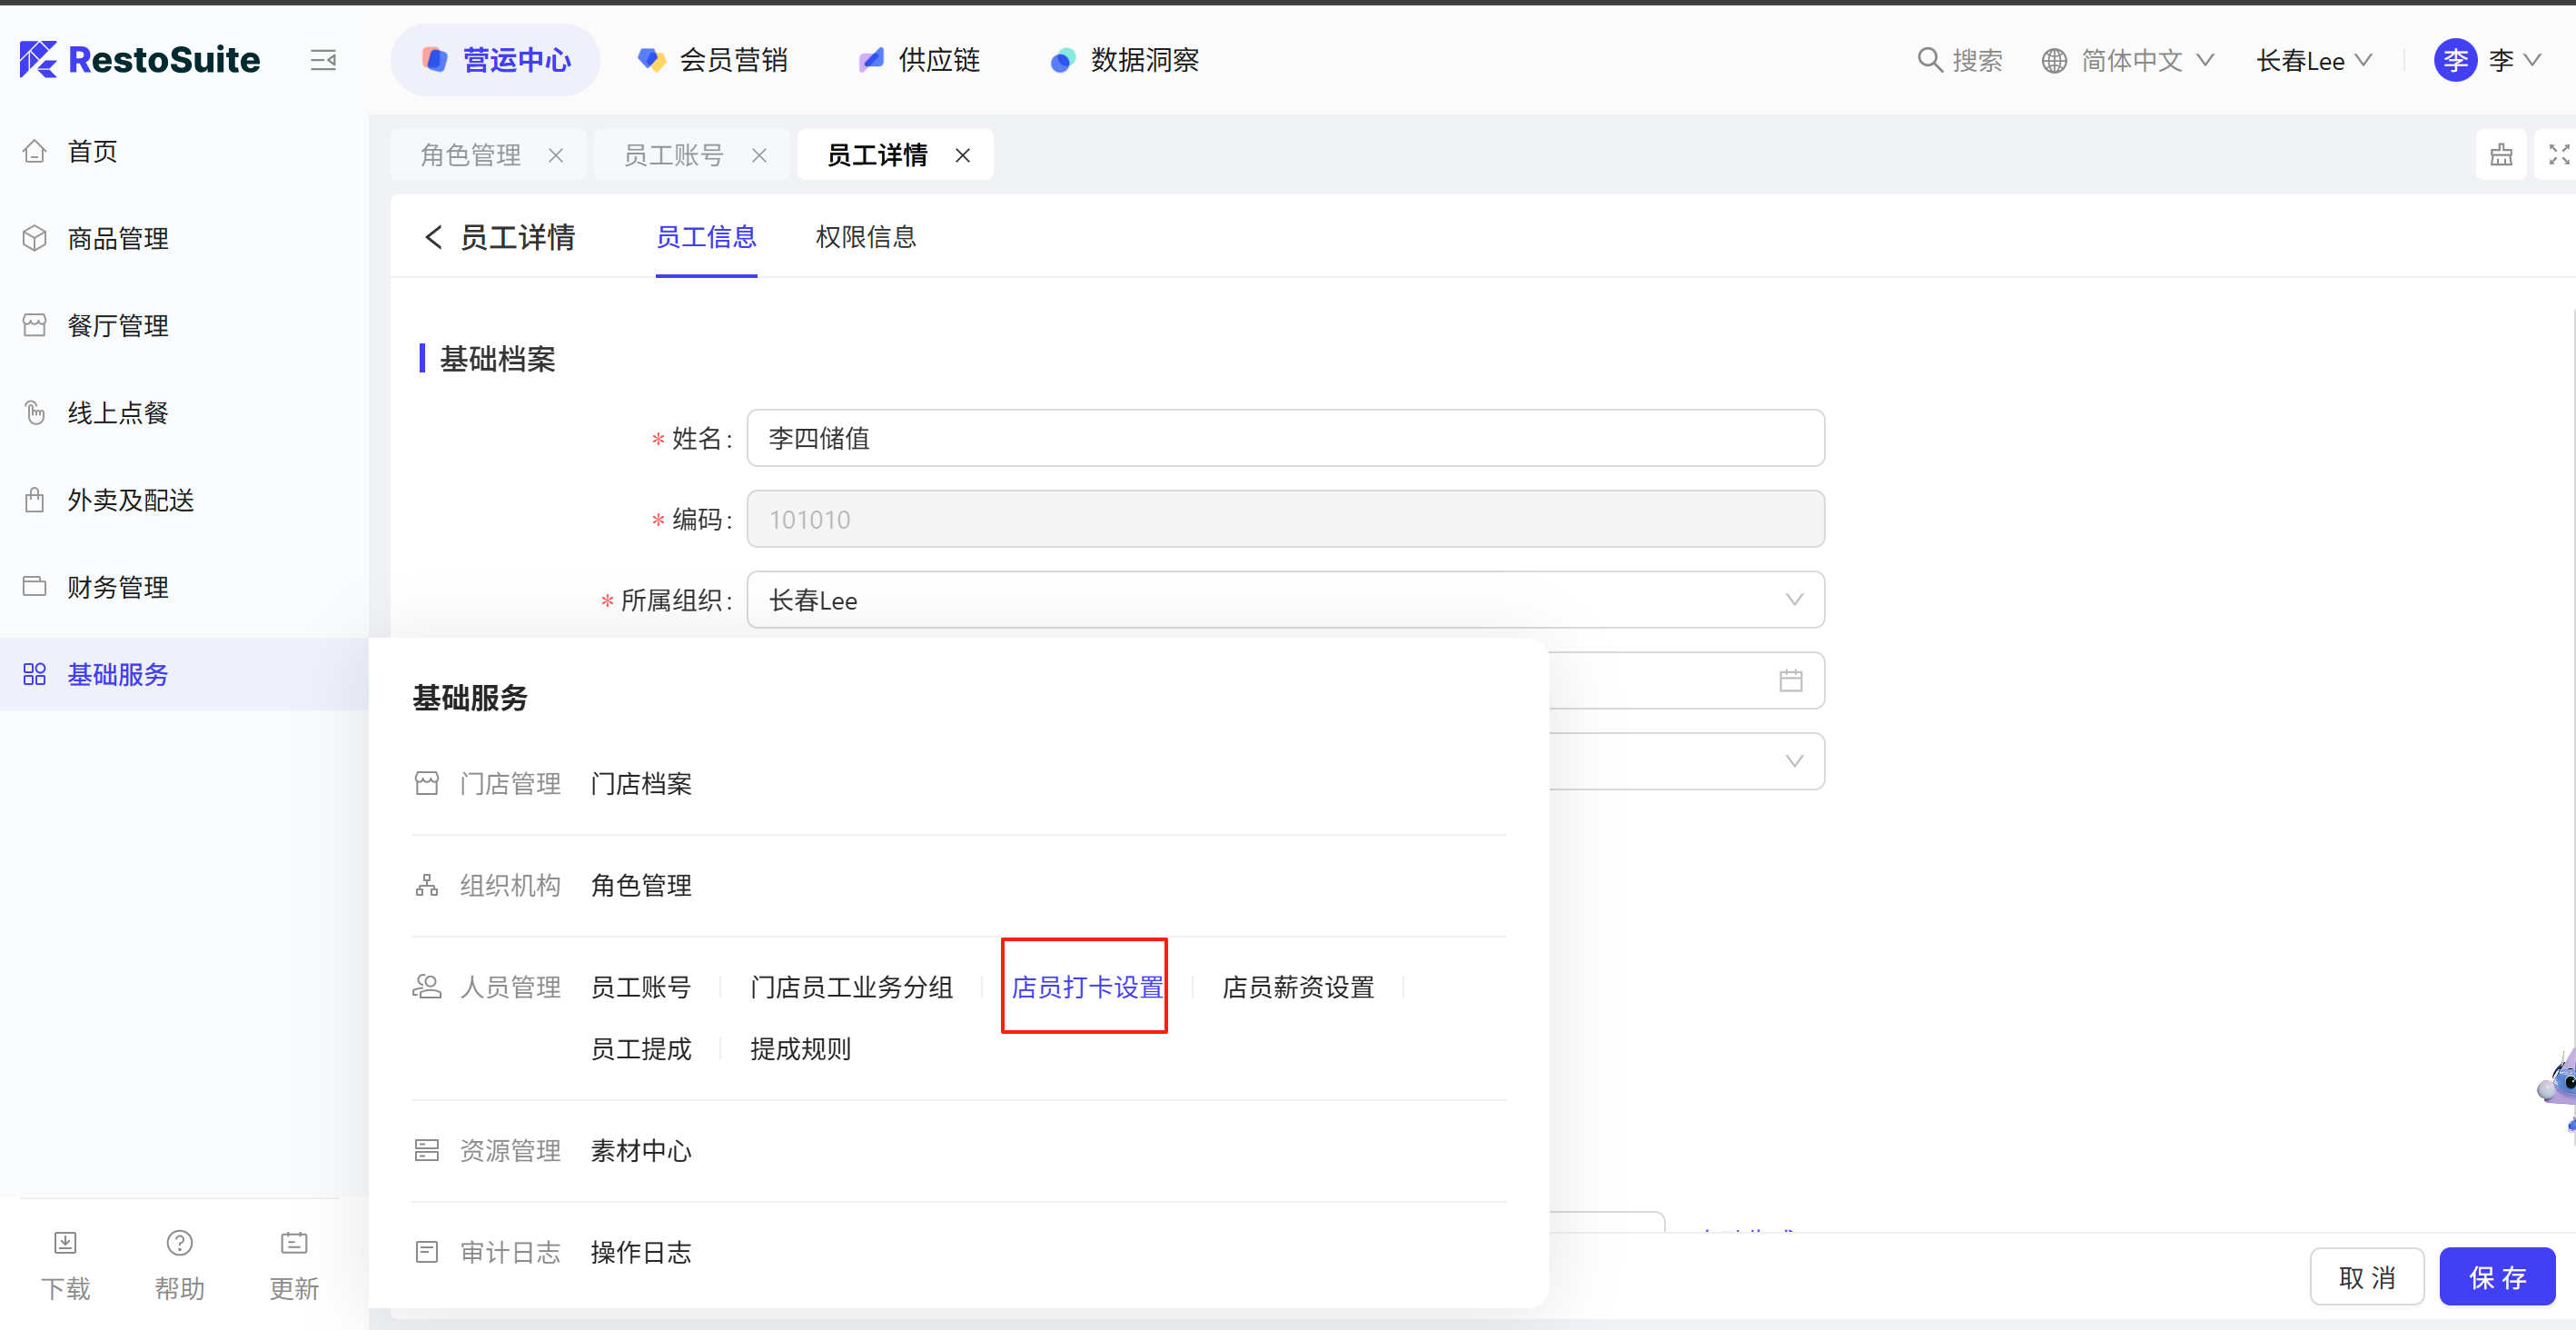The height and width of the screenshot is (1330, 2576).
Task: Click the calendar icon in date field
Action: 1791,681
